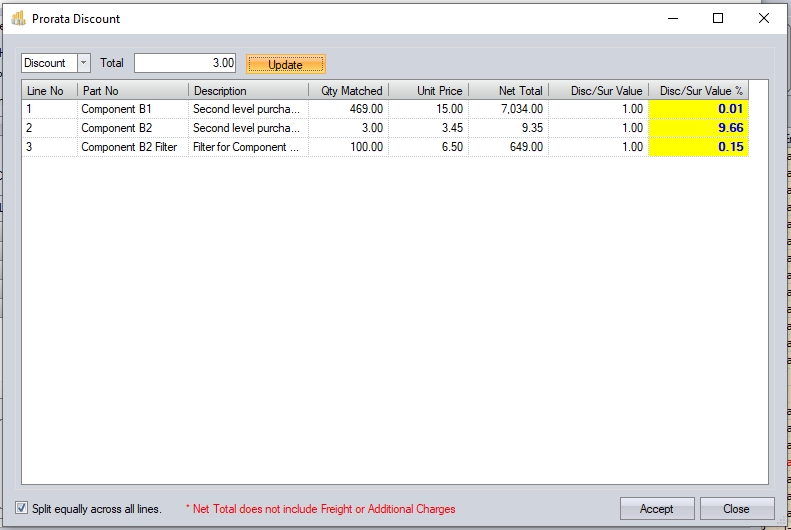The width and height of the screenshot is (791, 530).
Task: Select the Component B1 row
Action: pos(132,109)
